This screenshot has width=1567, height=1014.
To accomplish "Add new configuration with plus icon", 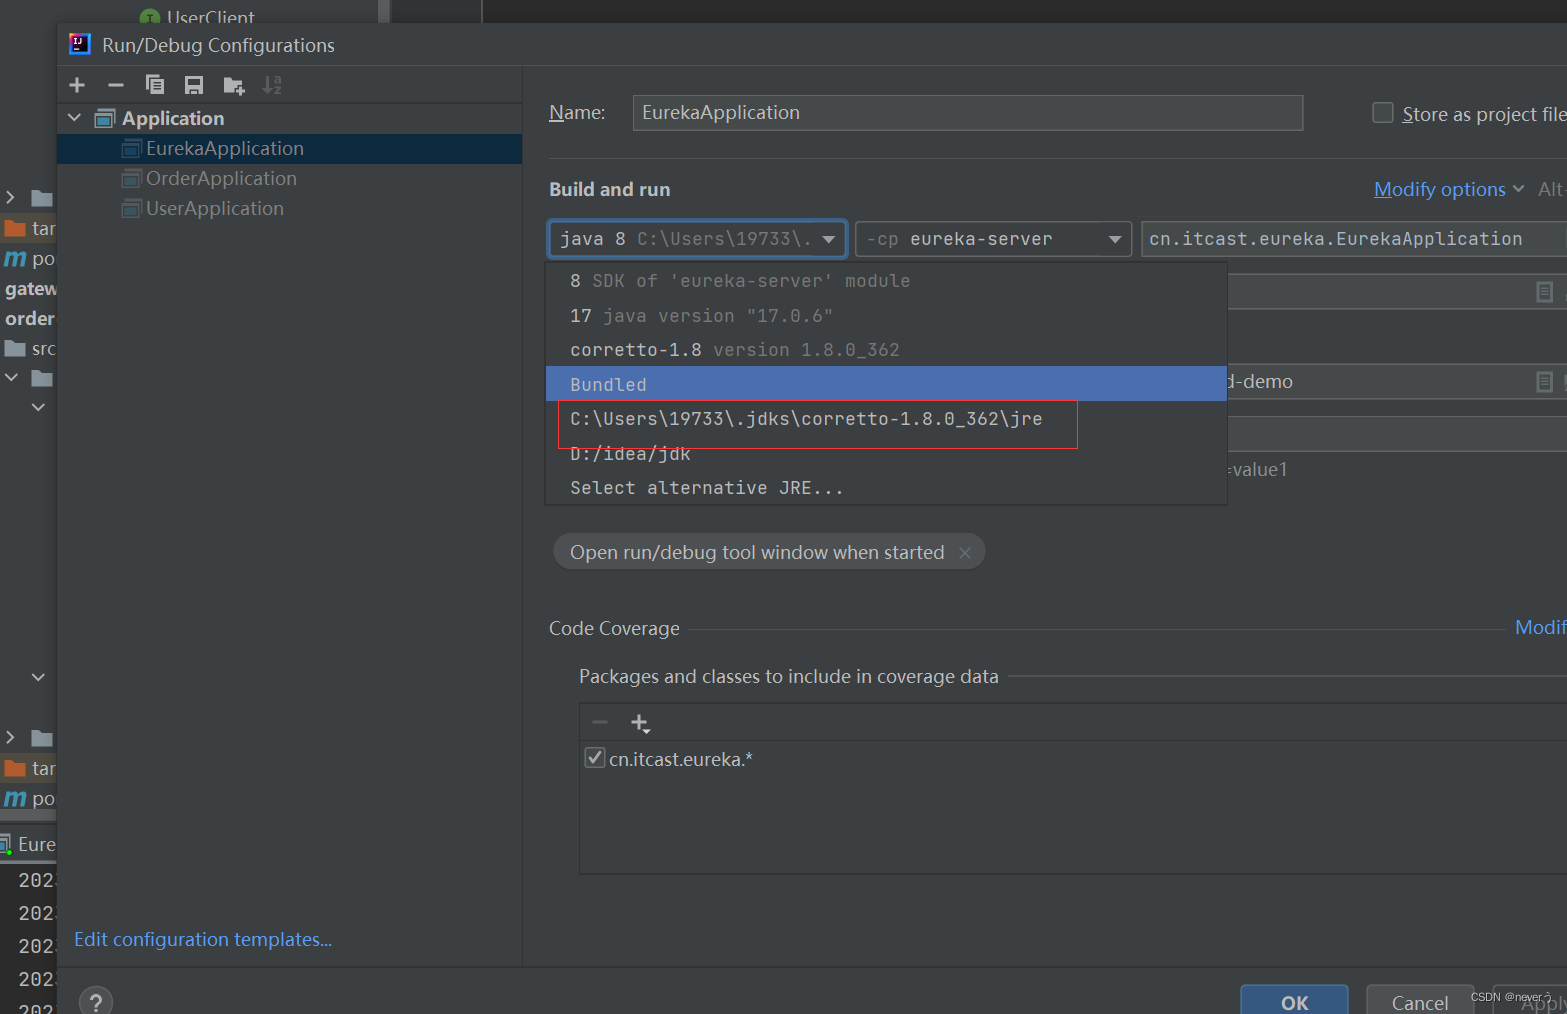I will click(x=77, y=86).
